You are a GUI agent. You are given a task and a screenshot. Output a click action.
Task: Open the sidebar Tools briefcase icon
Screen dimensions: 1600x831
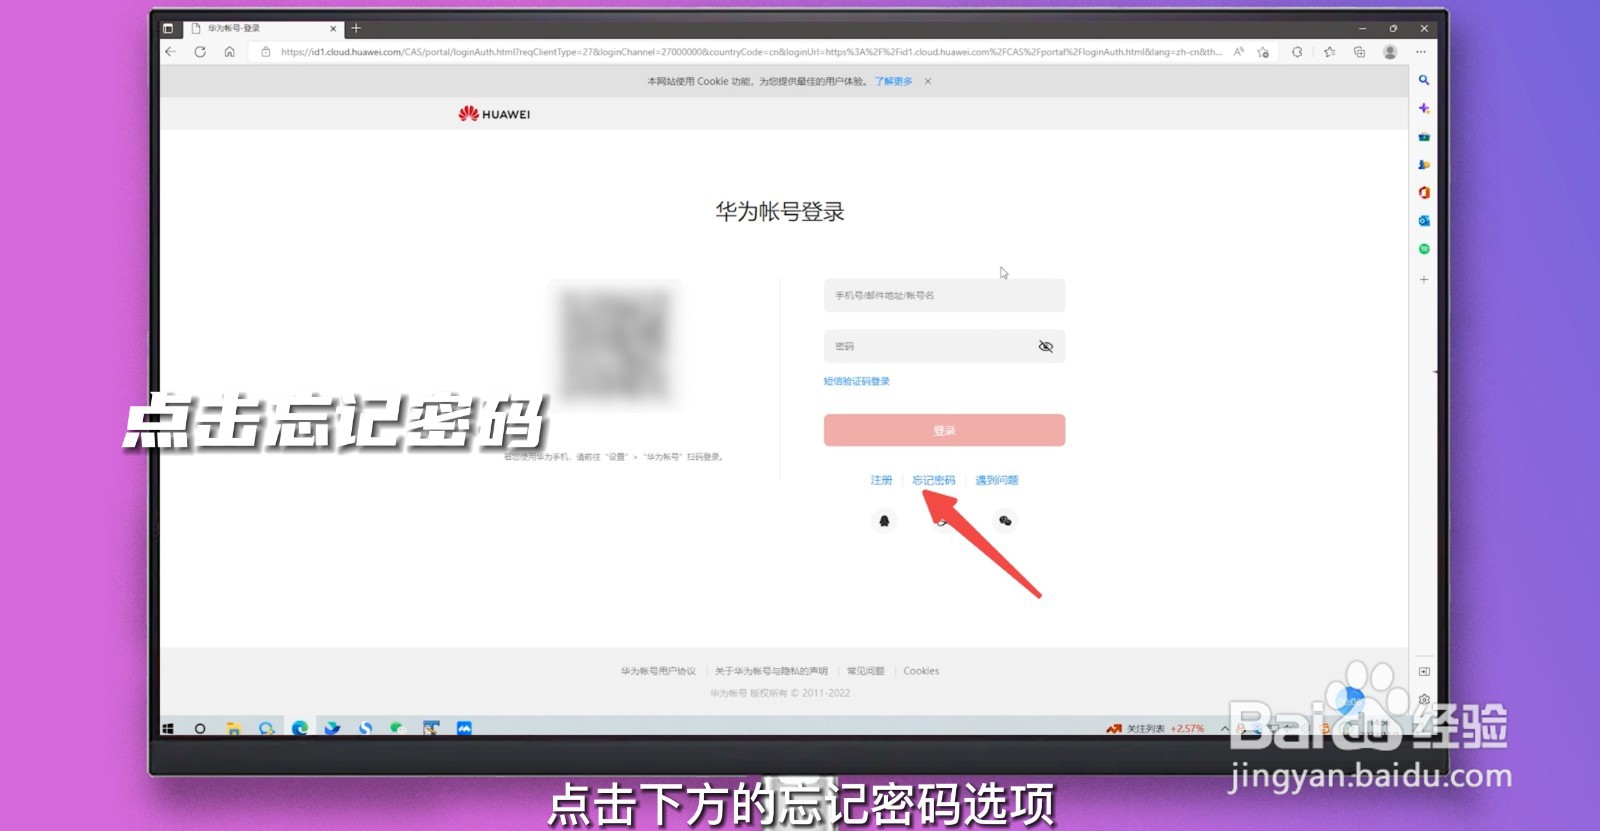click(x=1424, y=136)
